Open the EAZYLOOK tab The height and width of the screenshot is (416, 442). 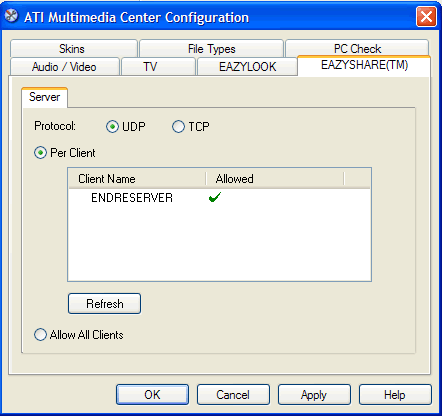coord(247,66)
